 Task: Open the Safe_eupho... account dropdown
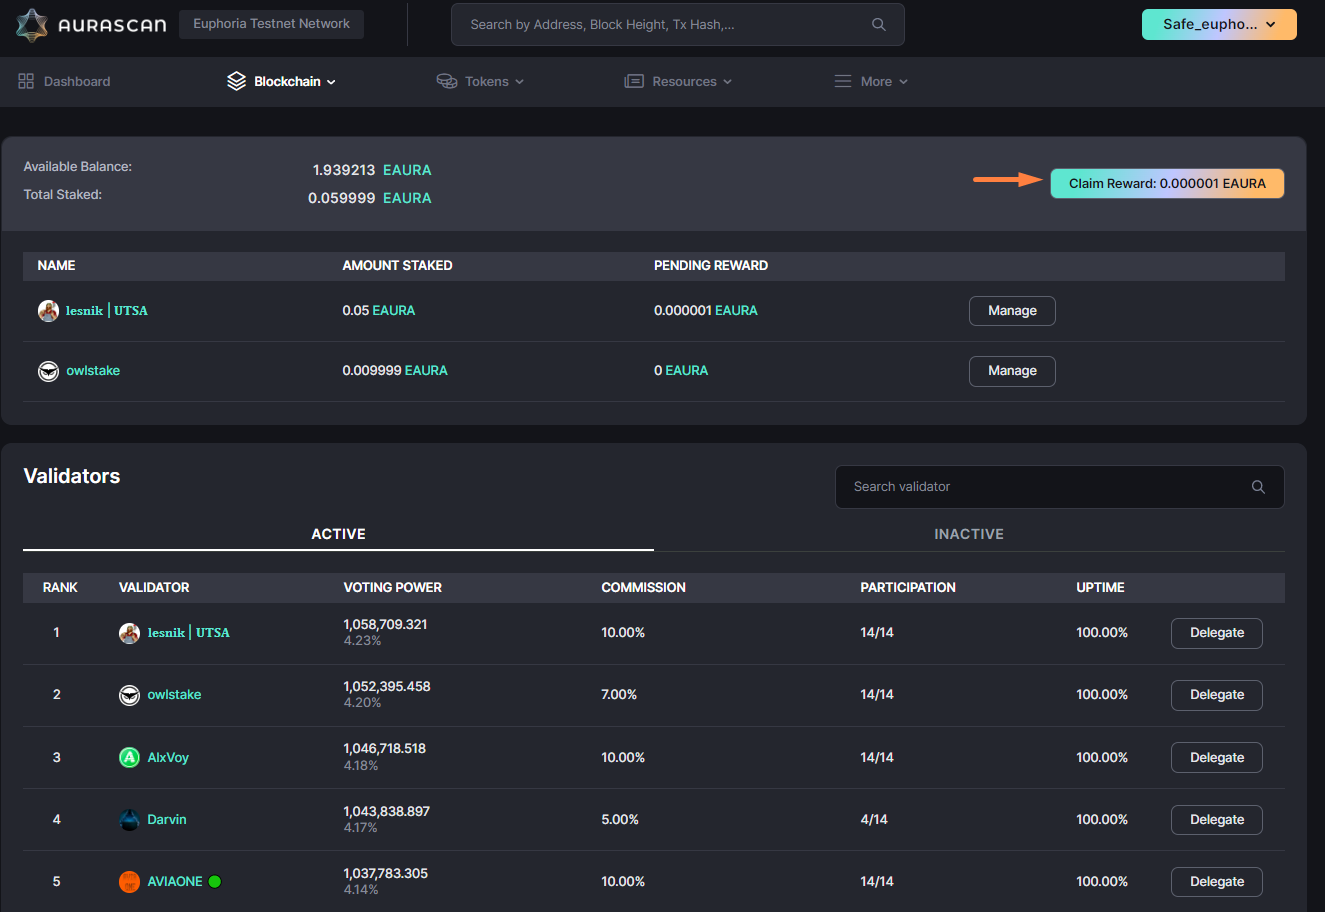[x=1219, y=24]
